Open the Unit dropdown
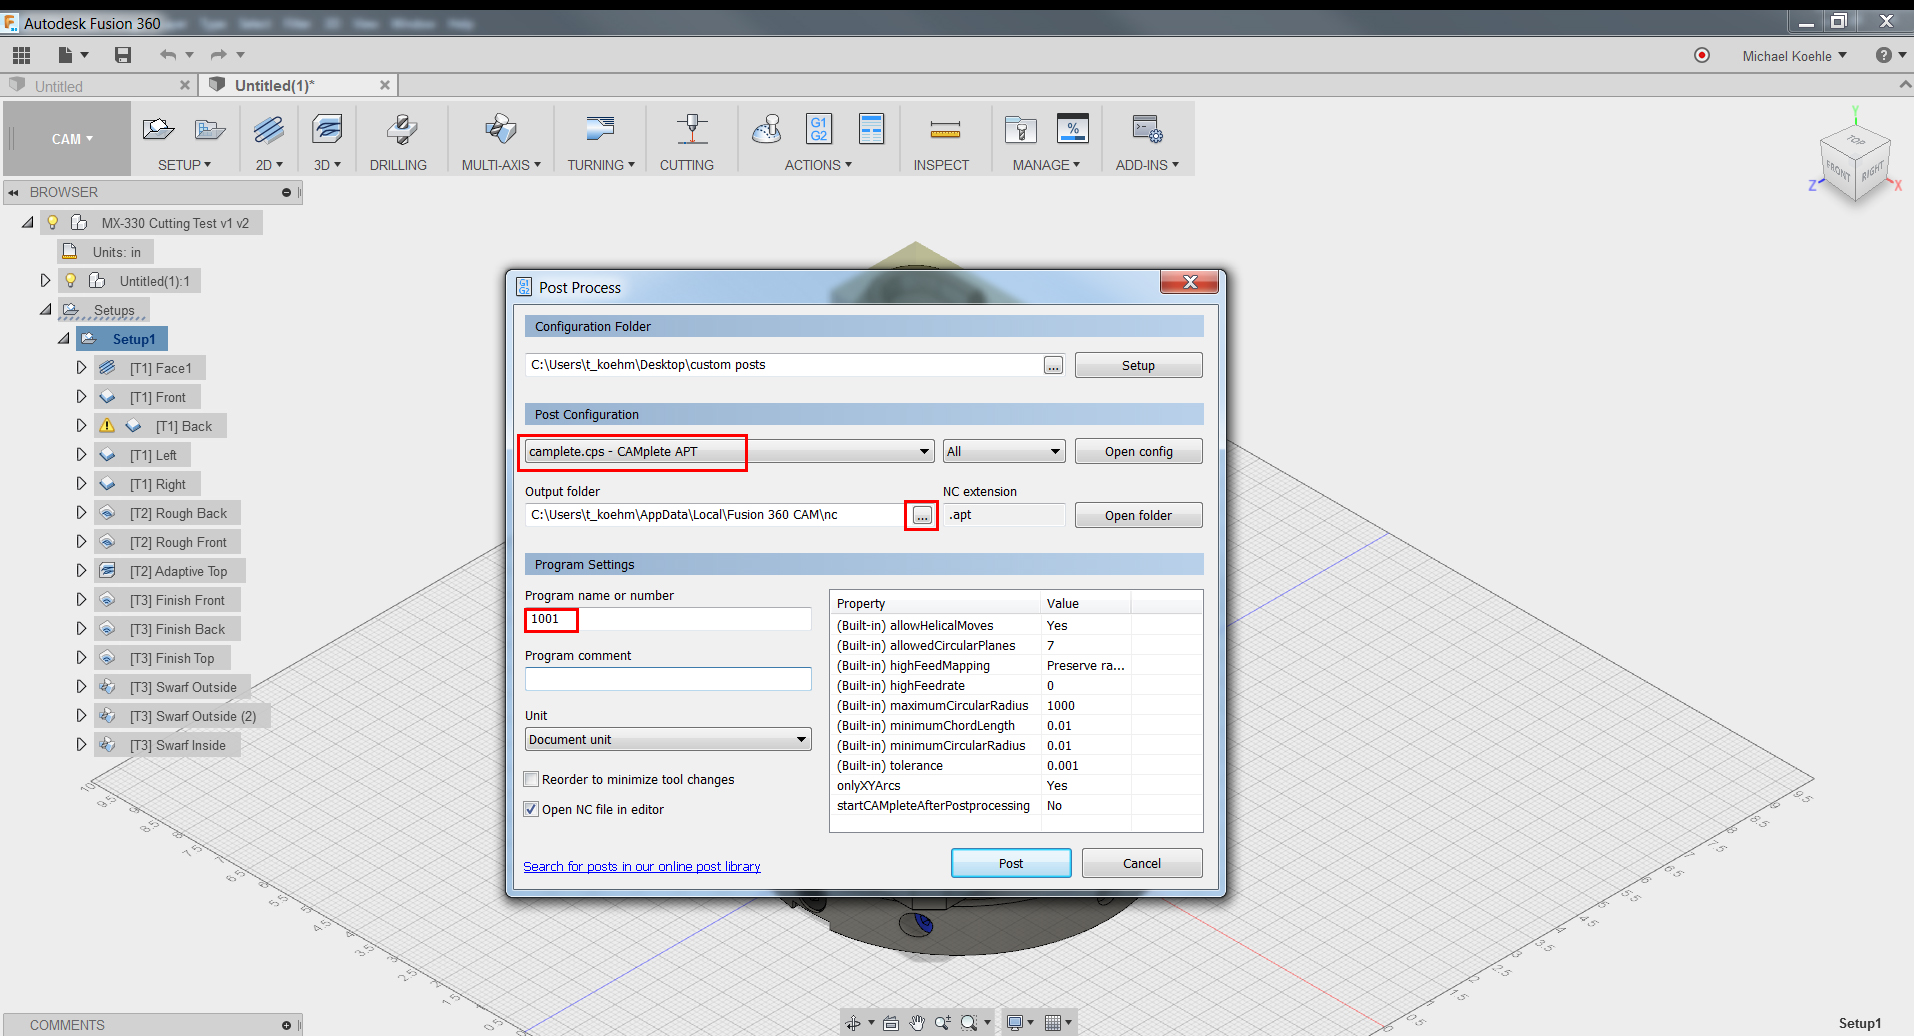 click(668, 740)
